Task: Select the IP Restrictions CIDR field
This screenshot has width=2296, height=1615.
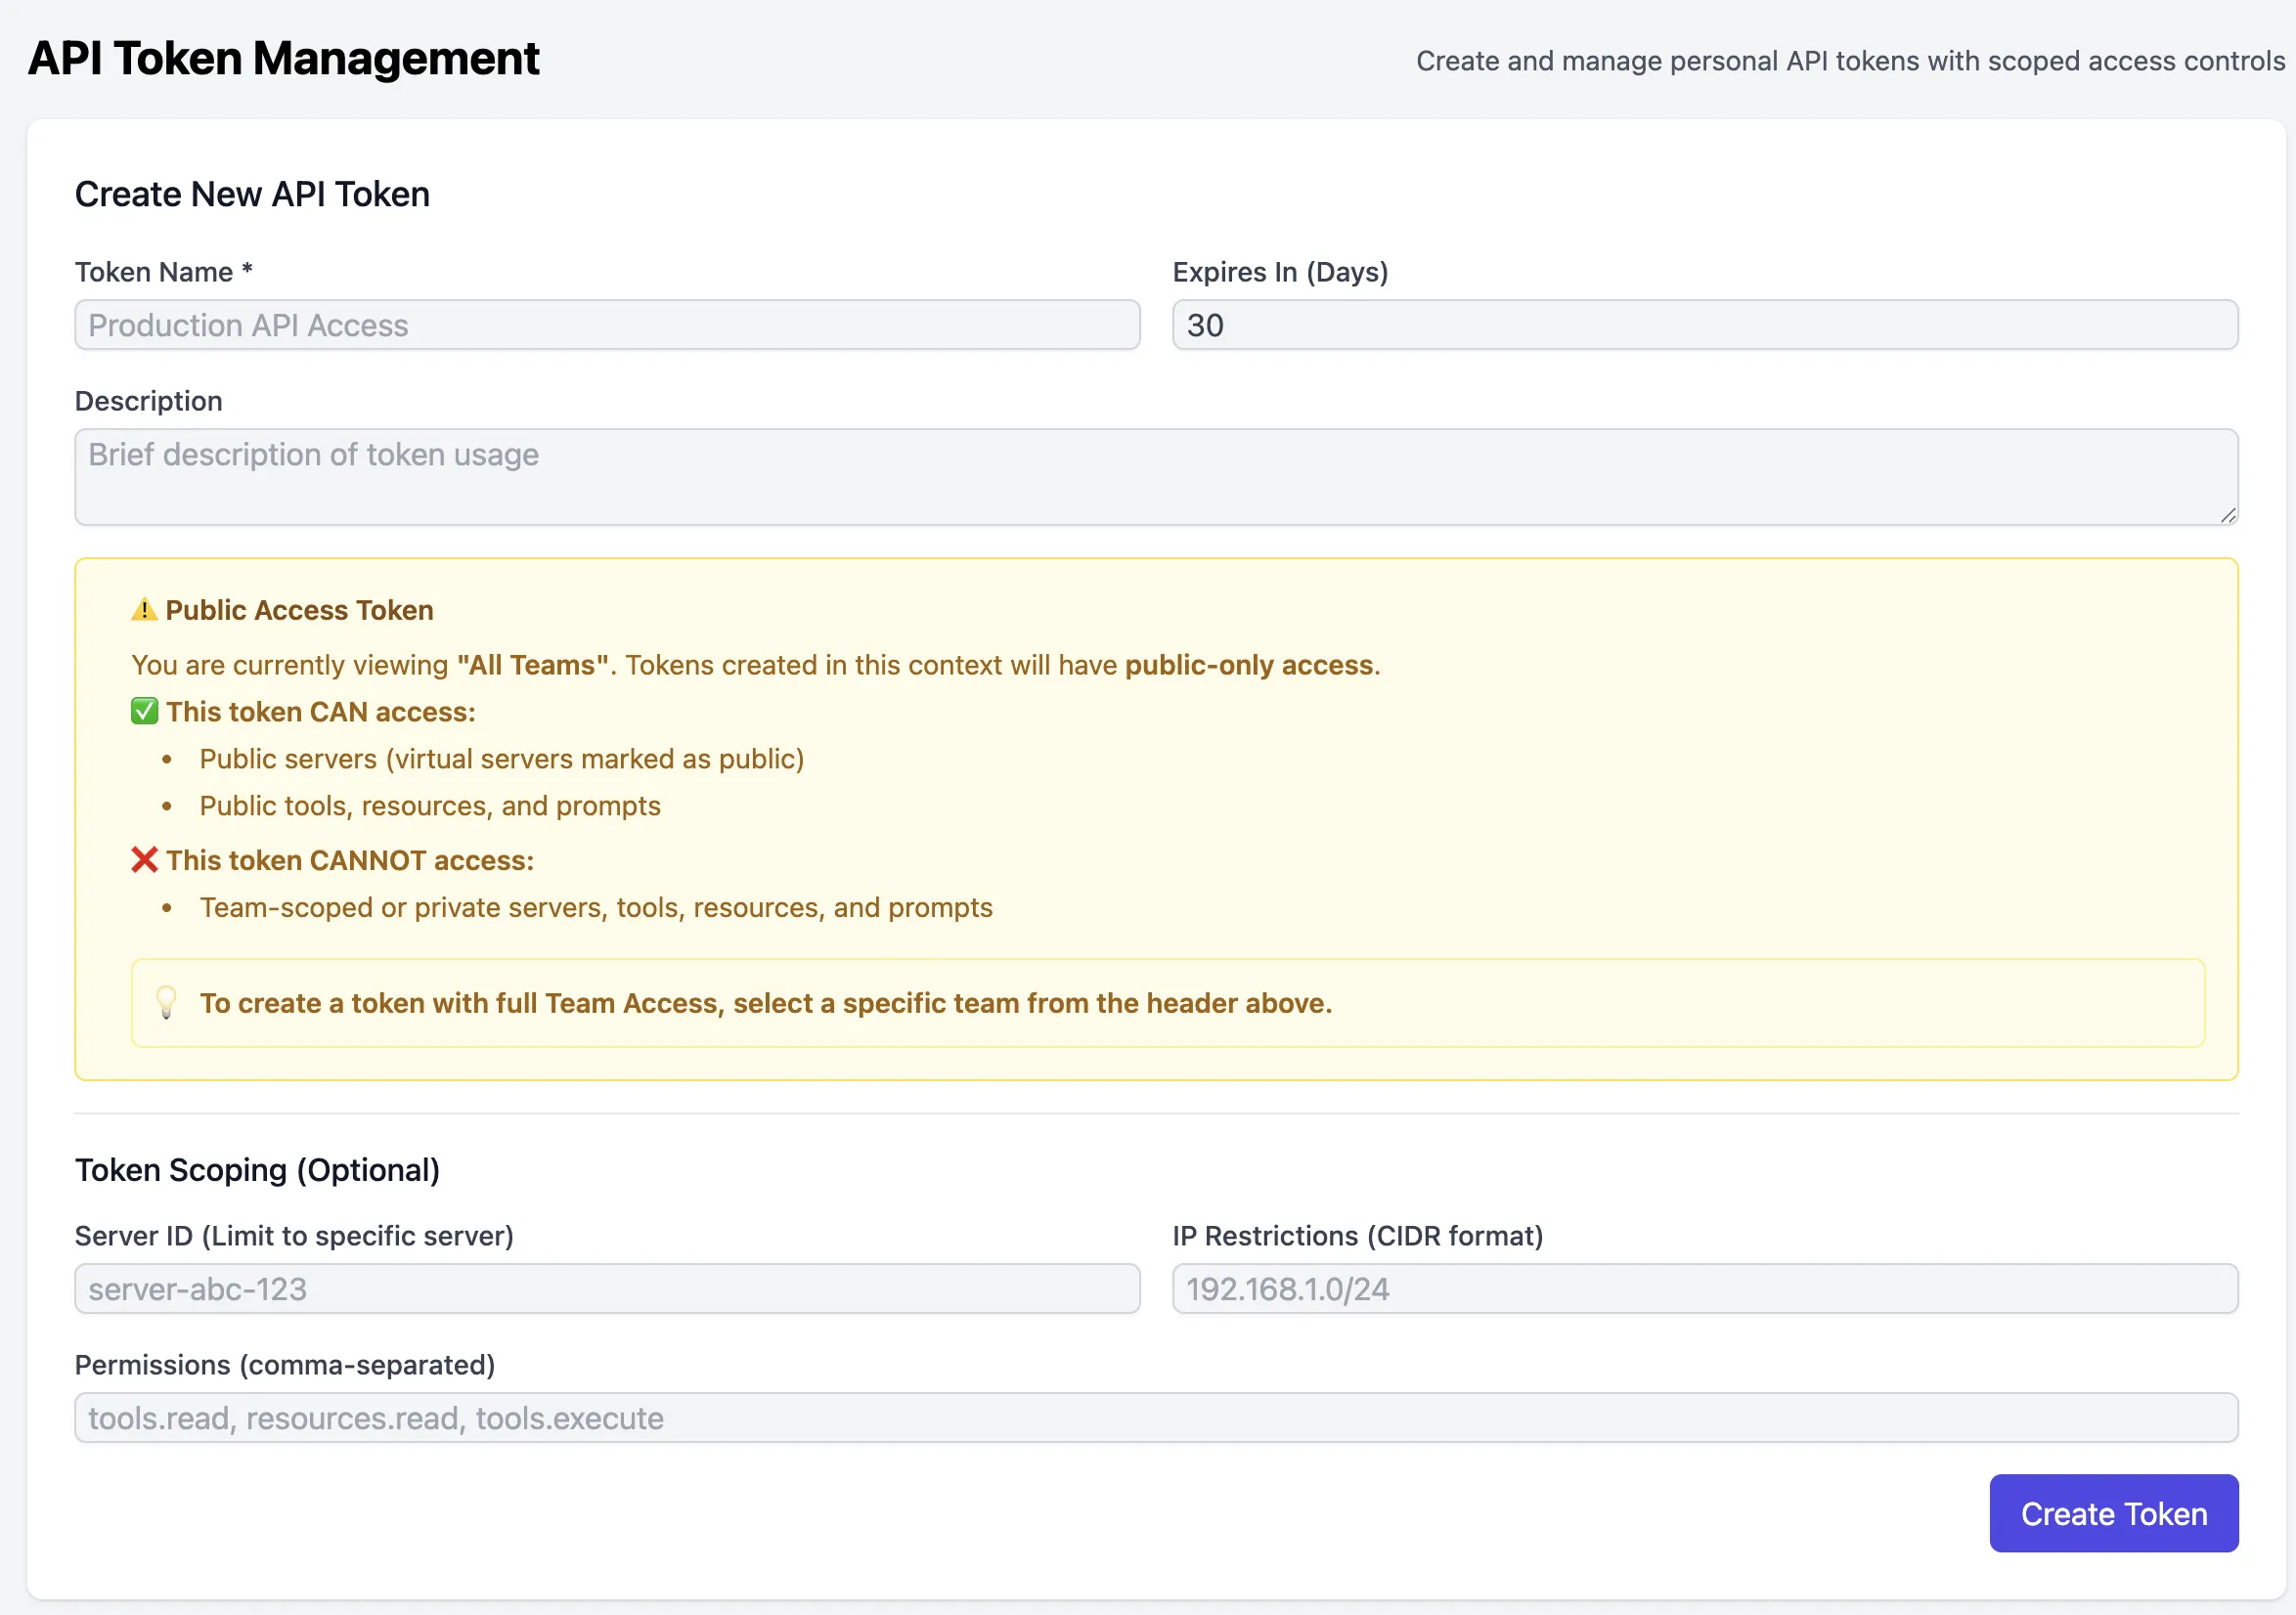Action: click(x=1704, y=1288)
